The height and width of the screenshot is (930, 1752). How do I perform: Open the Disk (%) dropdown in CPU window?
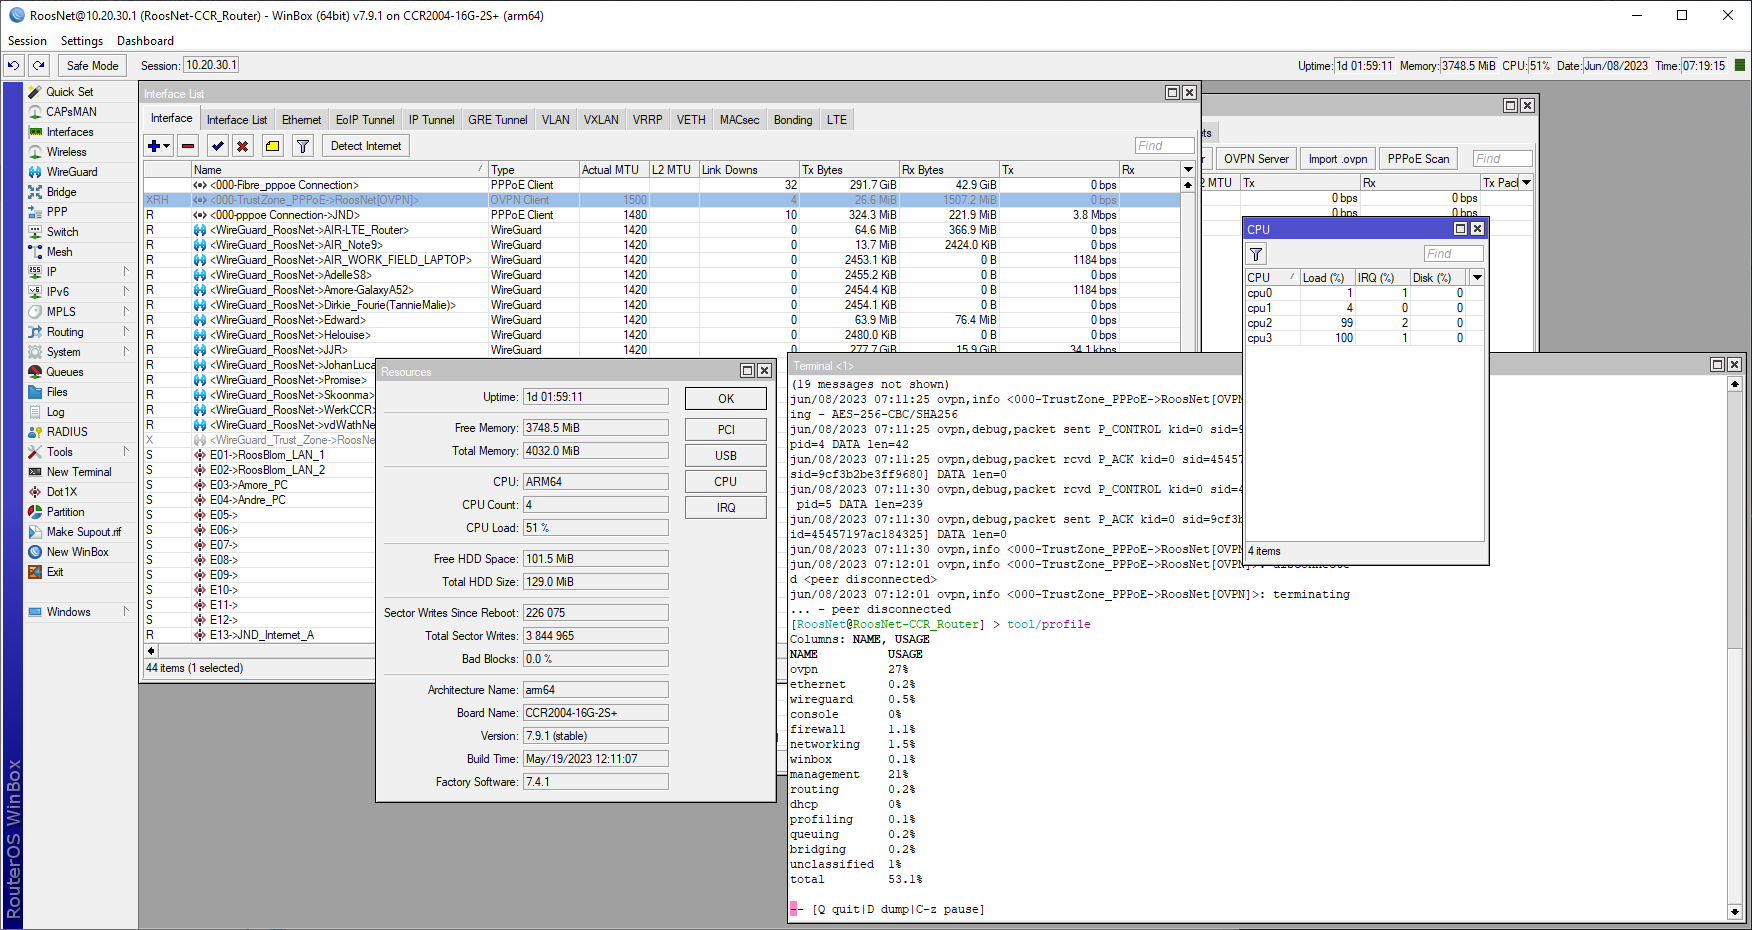click(1479, 277)
